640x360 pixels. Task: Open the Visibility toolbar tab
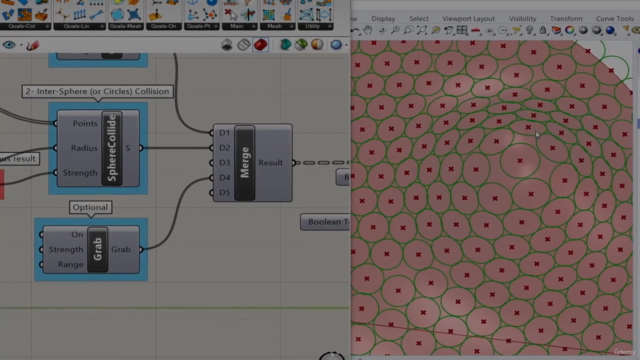click(x=522, y=19)
